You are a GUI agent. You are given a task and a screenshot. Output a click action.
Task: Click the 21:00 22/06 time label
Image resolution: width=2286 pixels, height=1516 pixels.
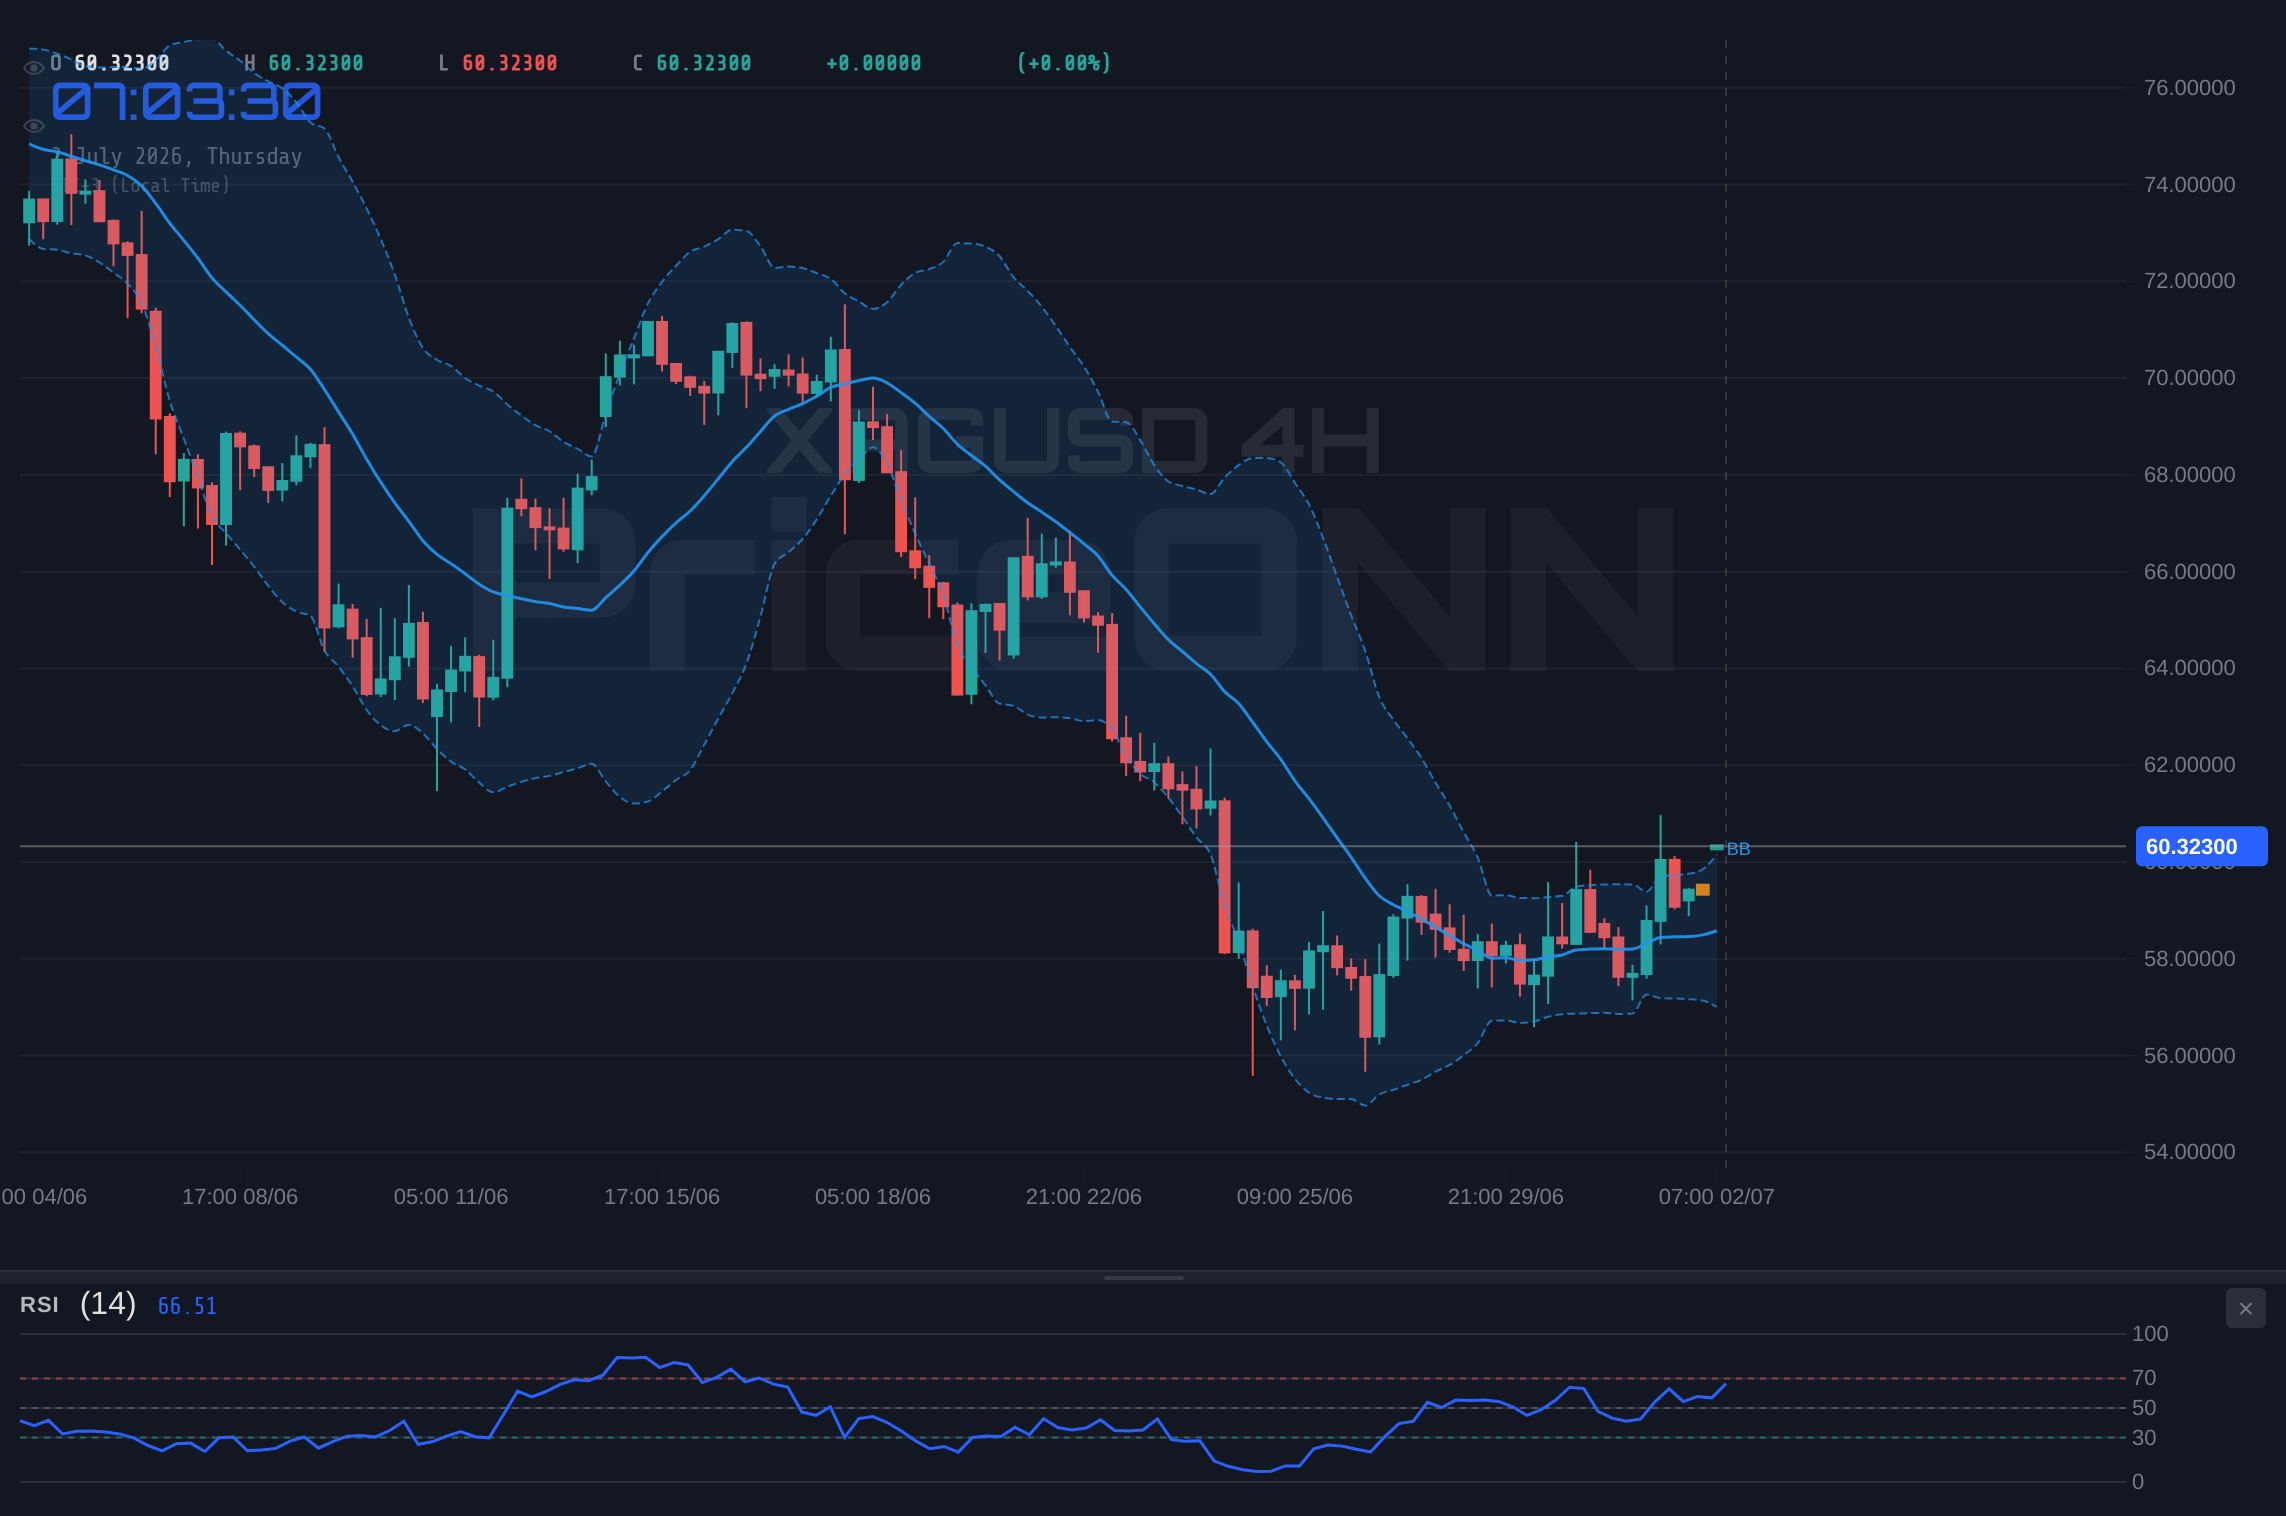pyautogui.click(x=1084, y=1197)
